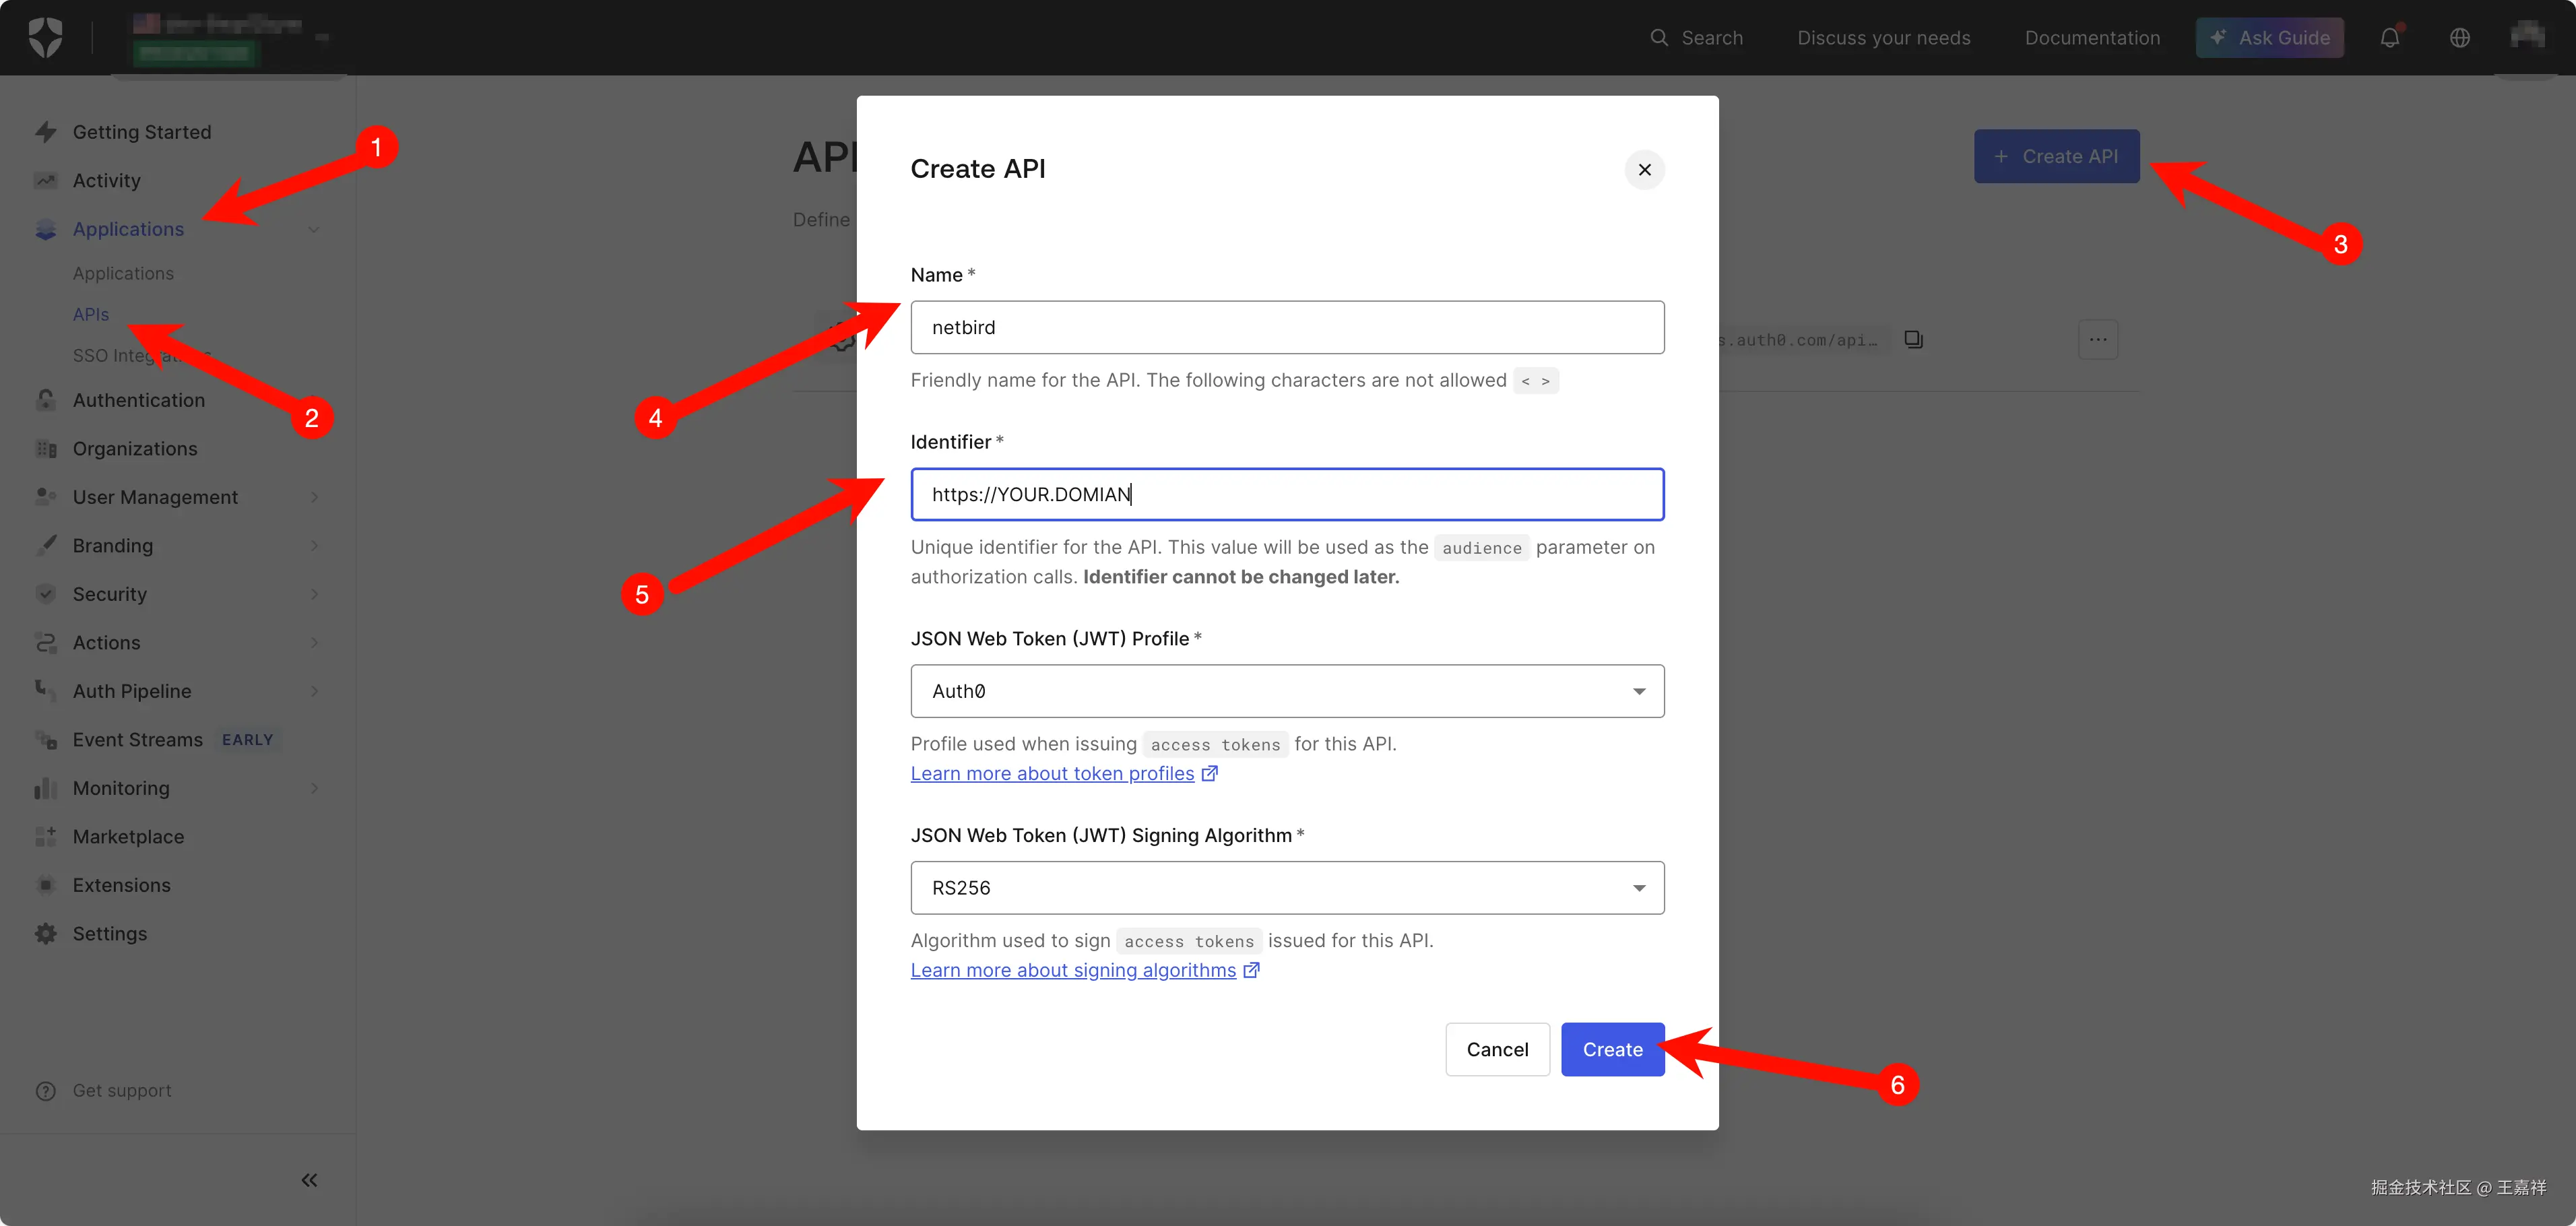
Task: Collapse sidebar with double-chevron icon
Action: coord(309,1180)
